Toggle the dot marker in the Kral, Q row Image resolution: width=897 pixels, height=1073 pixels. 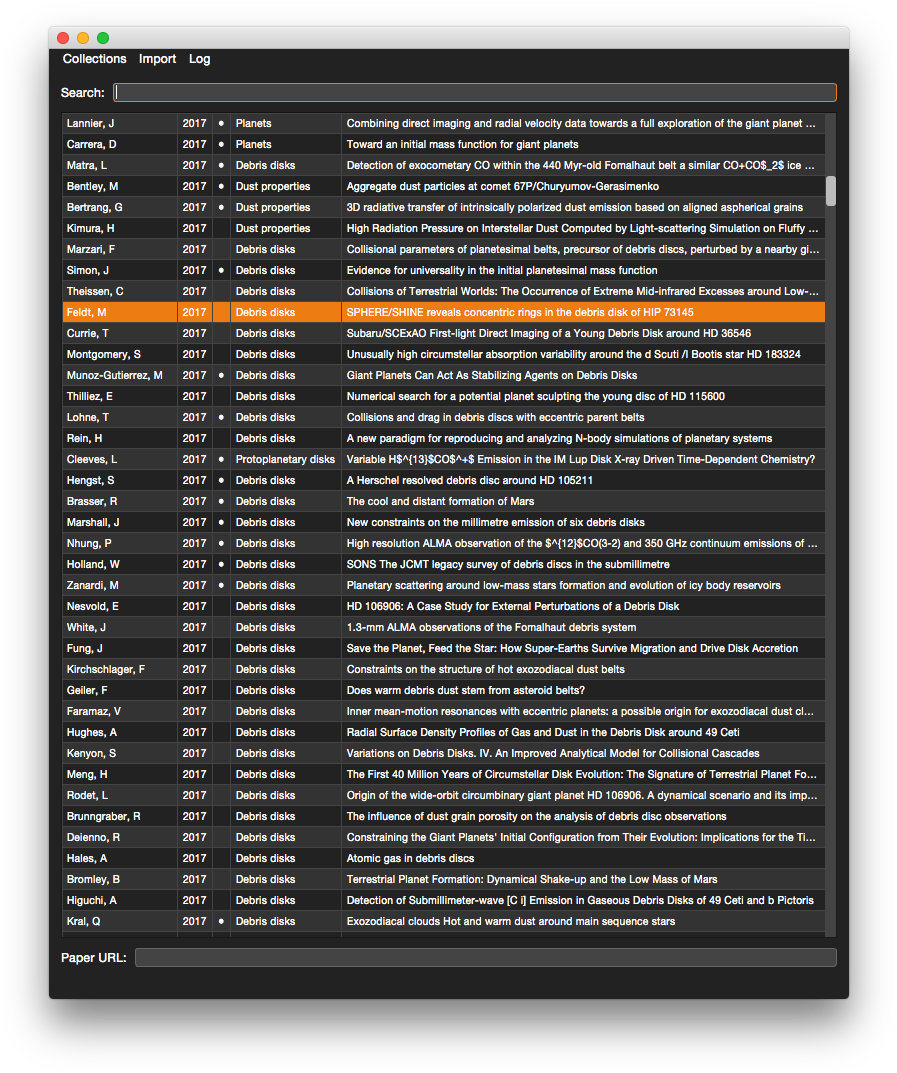[x=221, y=921]
